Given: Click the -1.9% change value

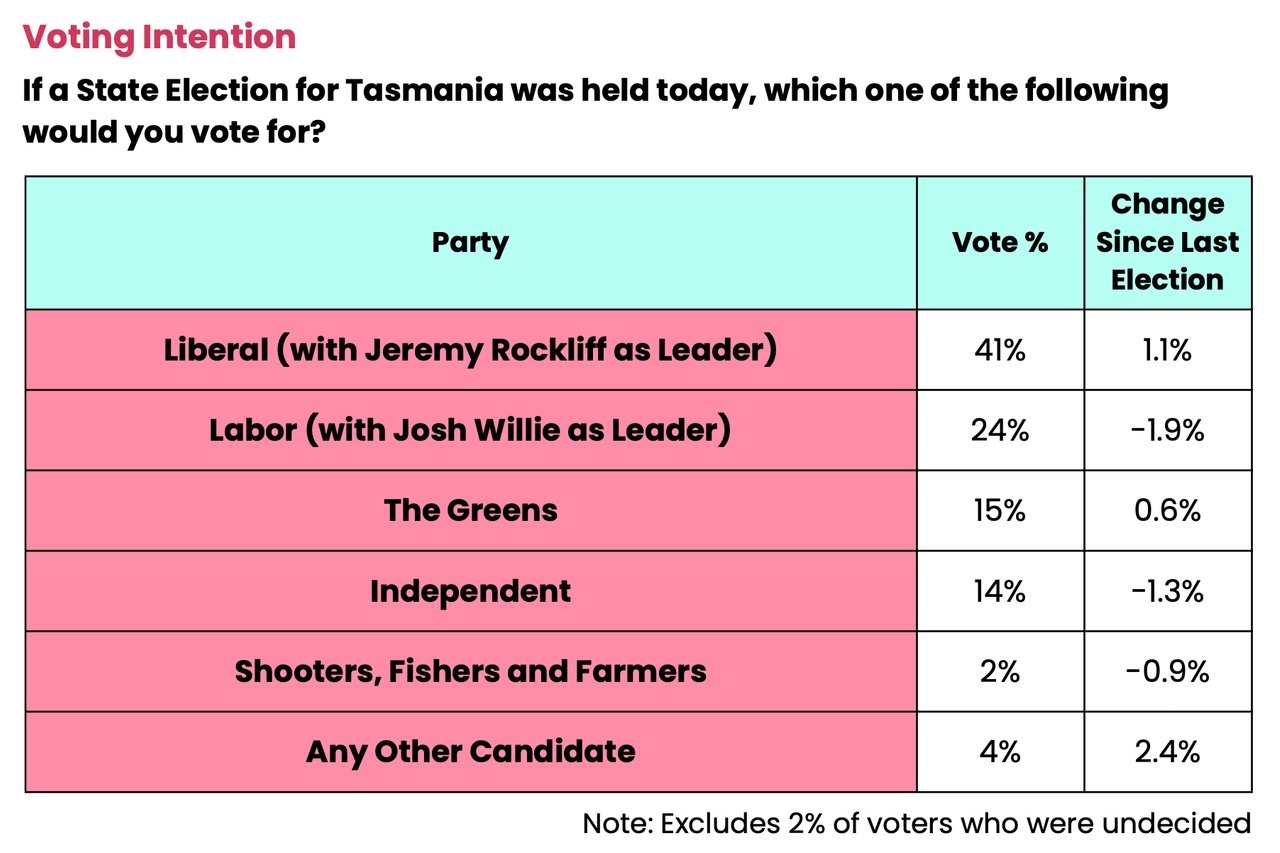Looking at the screenshot, I should (1167, 430).
